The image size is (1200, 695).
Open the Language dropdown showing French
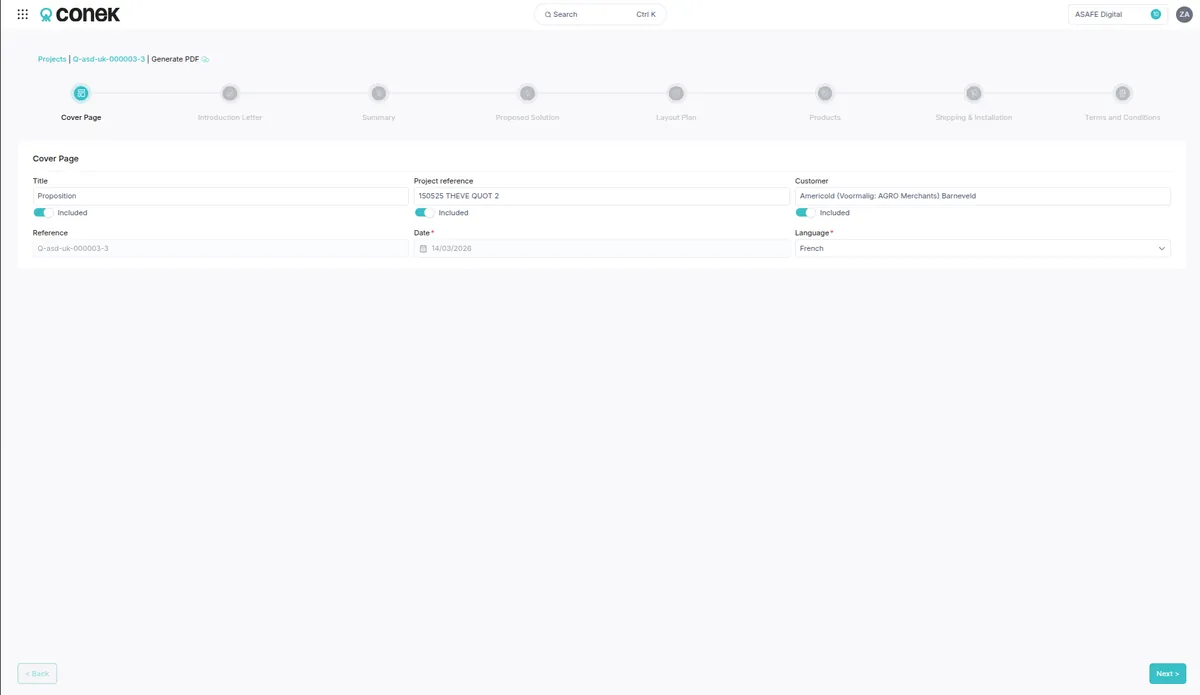(x=982, y=248)
